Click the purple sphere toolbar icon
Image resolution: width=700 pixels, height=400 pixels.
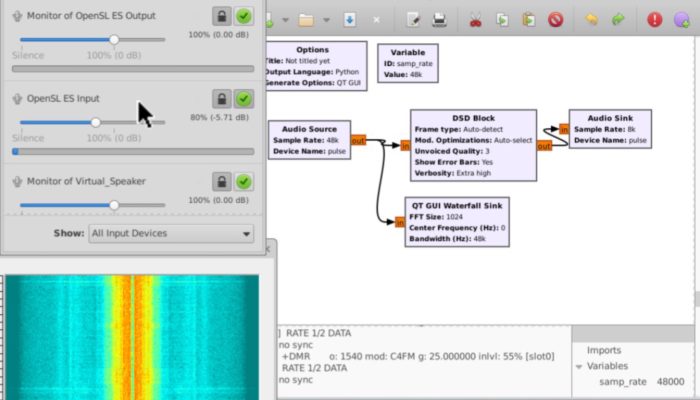682,20
